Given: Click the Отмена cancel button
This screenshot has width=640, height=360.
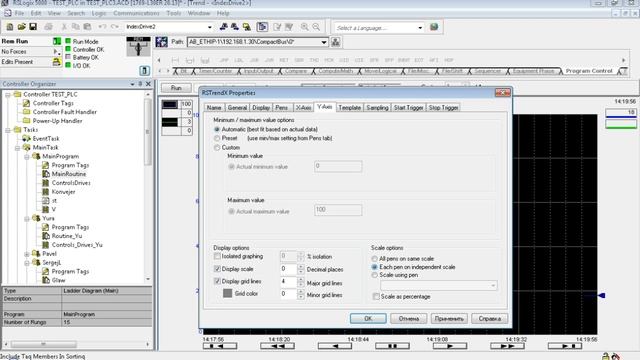Looking at the screenshot, I should (409, 318).
